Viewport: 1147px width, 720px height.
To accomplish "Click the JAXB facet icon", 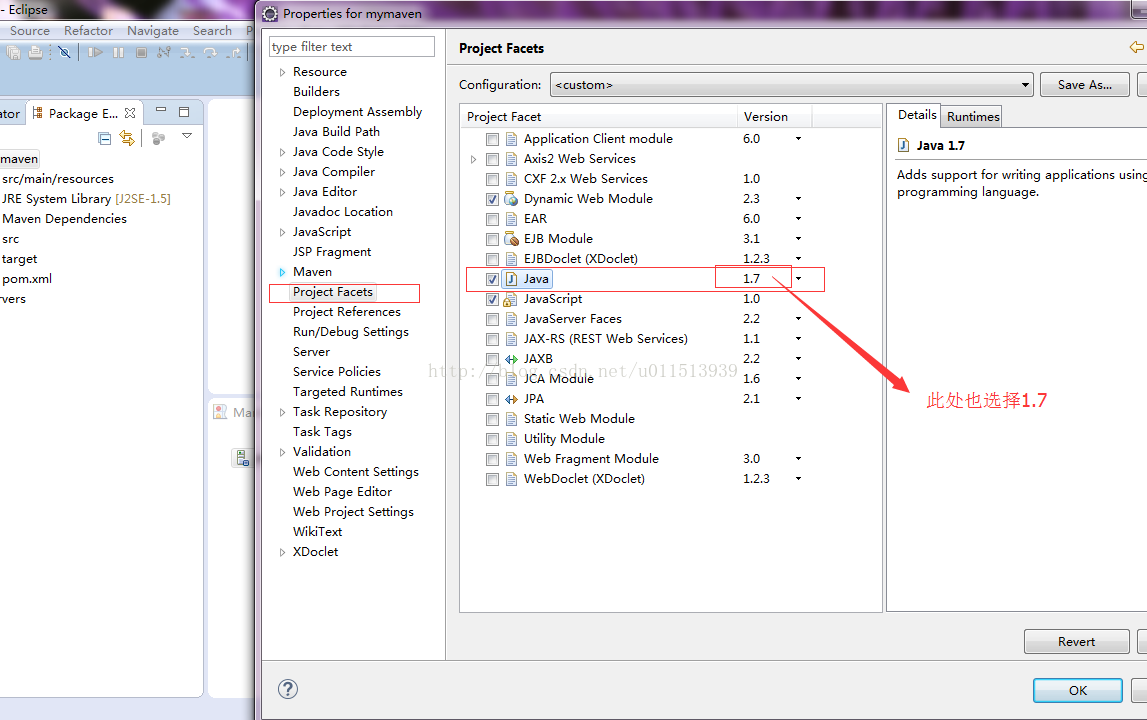I will click(511, 359).
